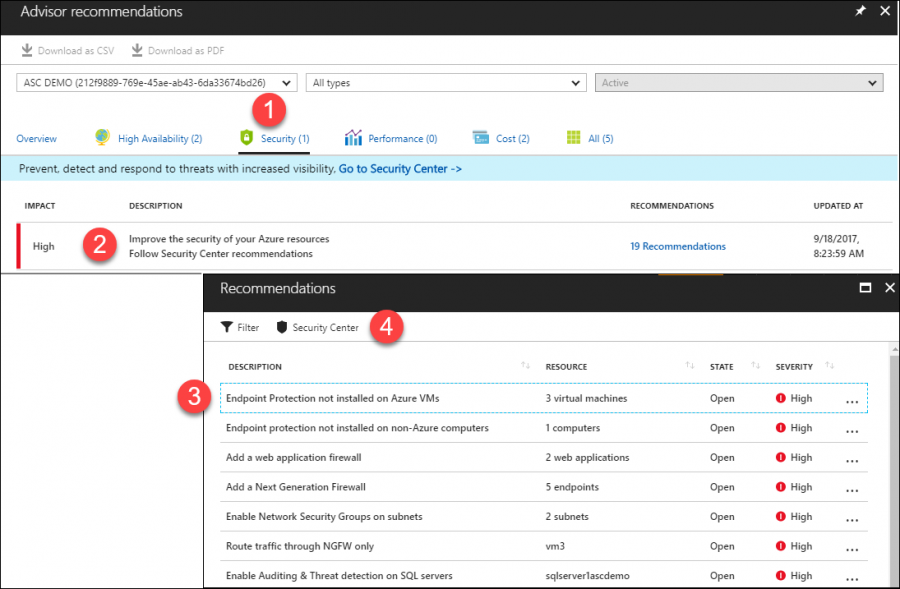900x589 pixels.
Task: Close the Advisor recommendations blade
Action: [885, 11]
